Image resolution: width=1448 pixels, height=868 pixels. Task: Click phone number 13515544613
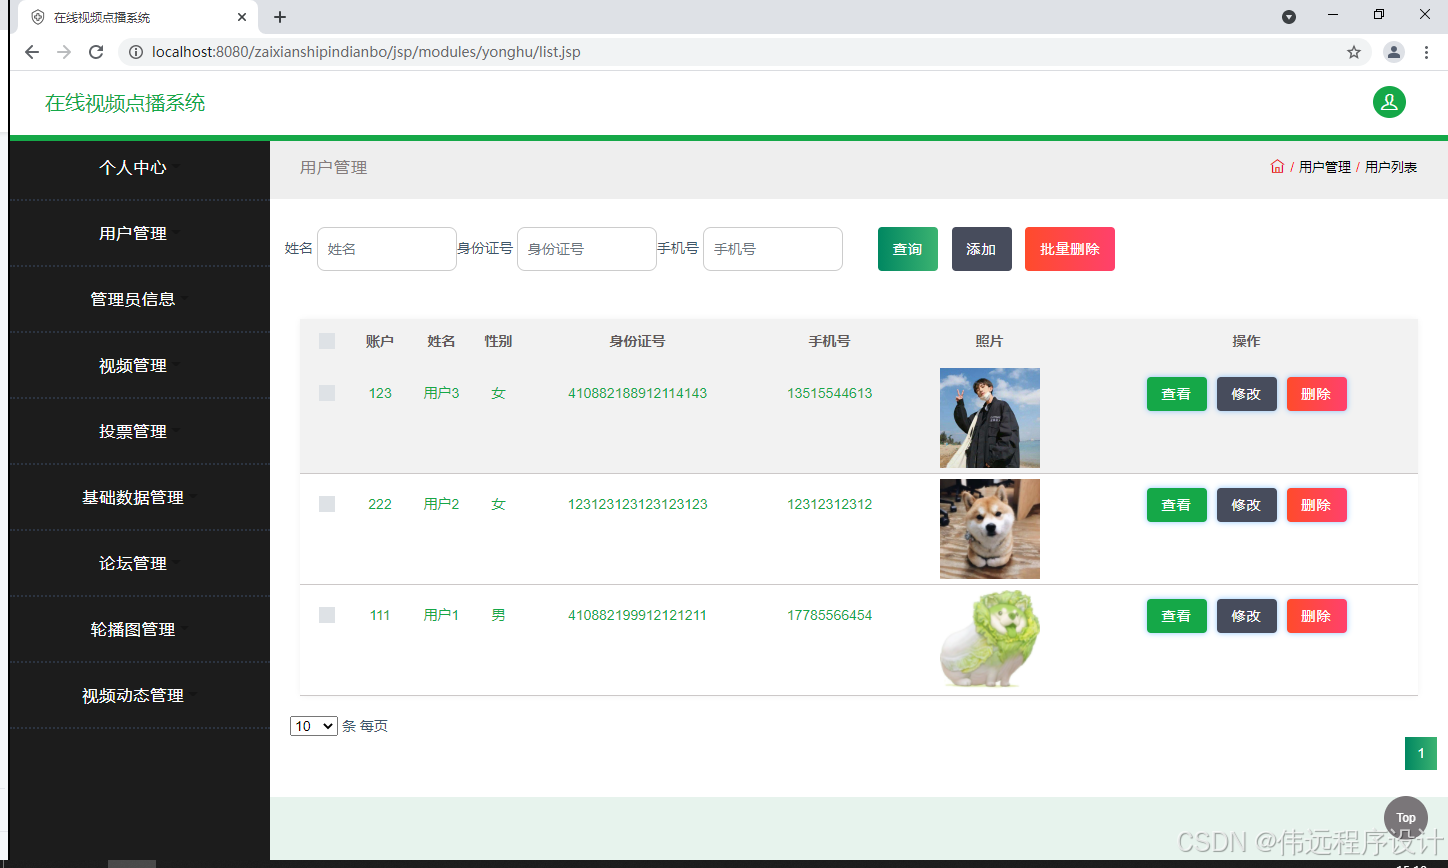point(830,393)
